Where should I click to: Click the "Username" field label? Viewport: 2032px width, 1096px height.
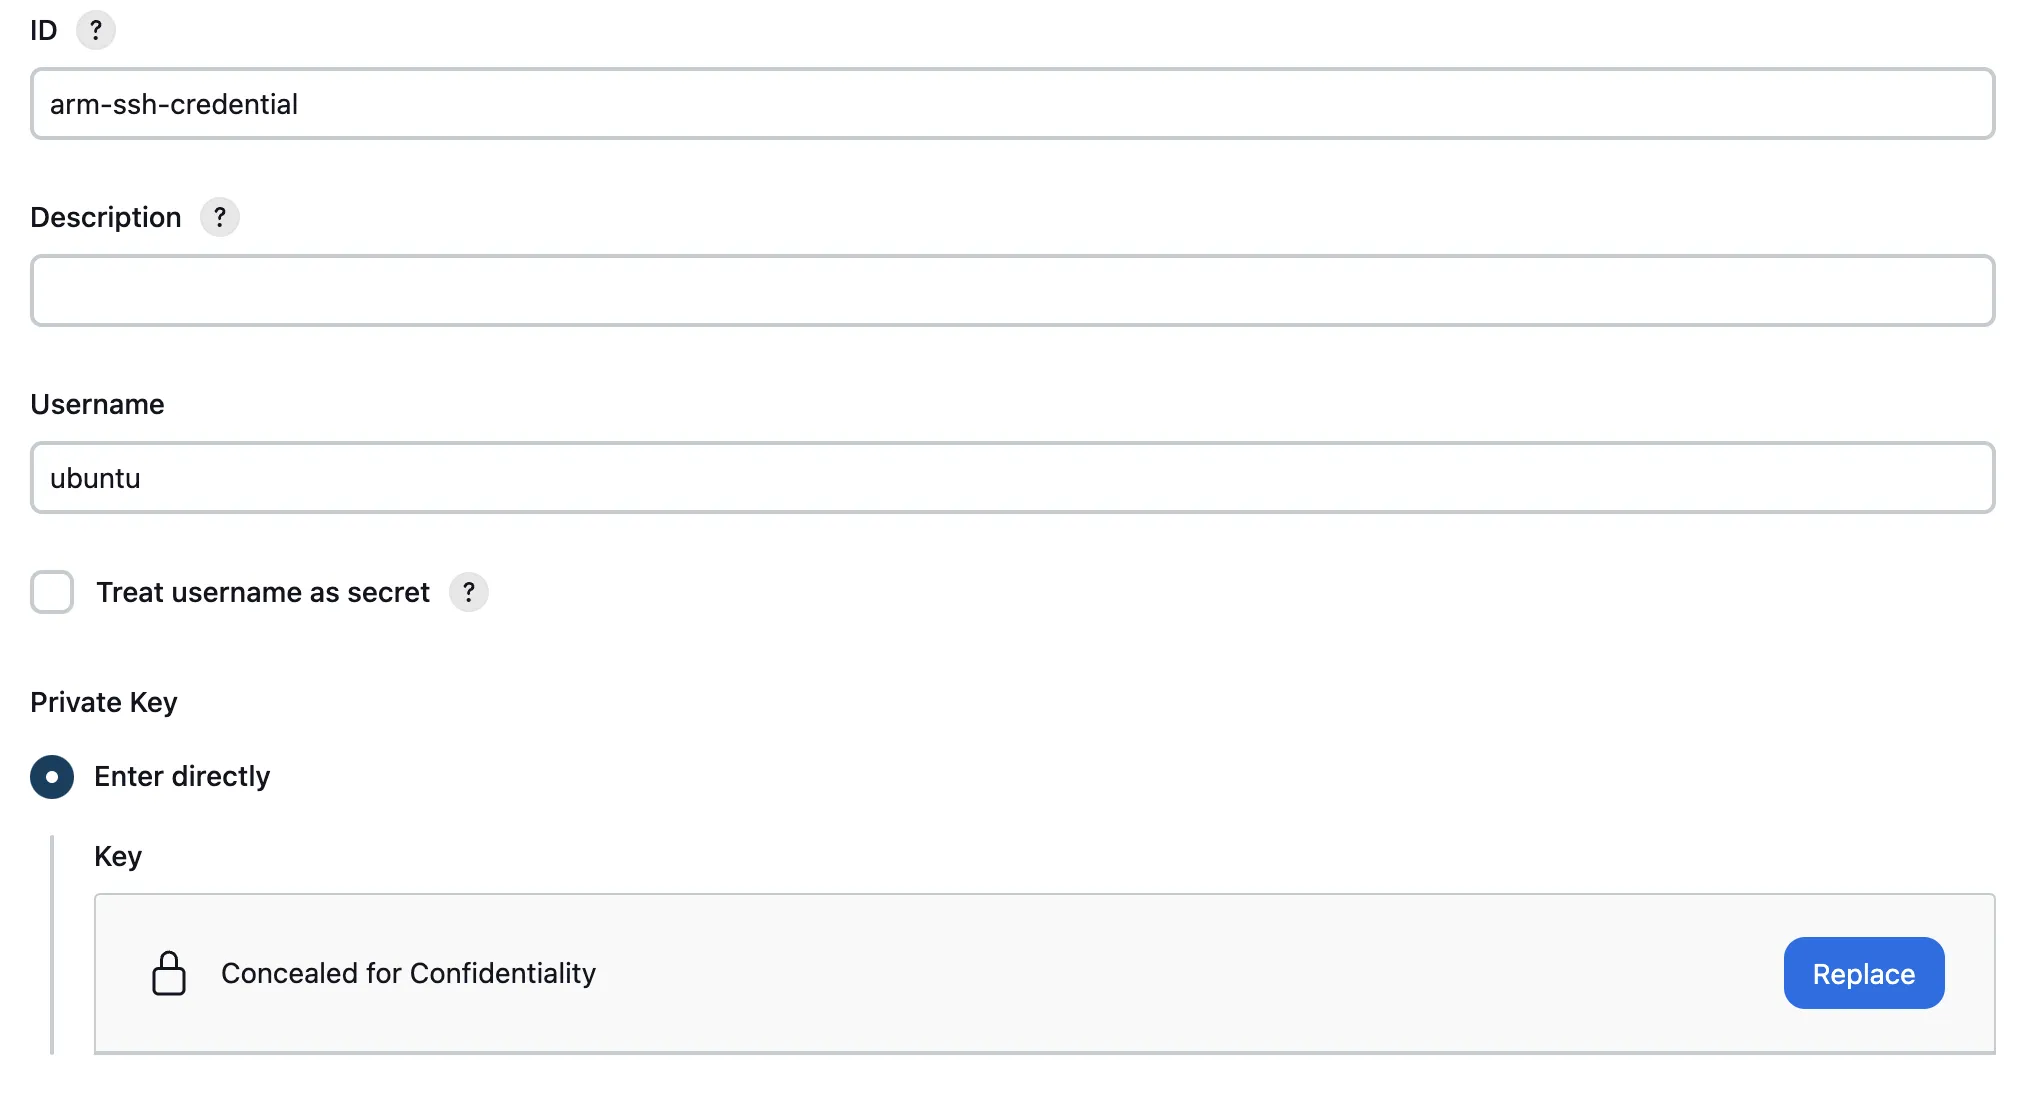(x=97, y=404)
